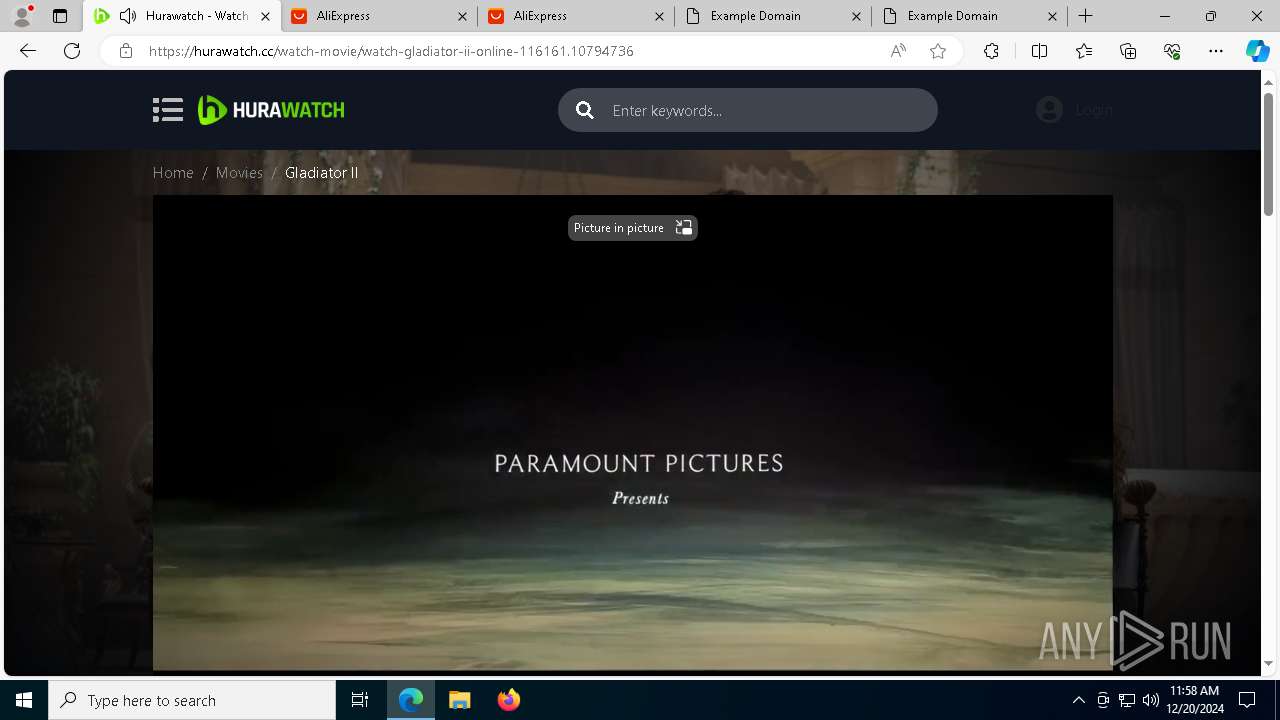Open the notifications center icon

pyautogui.click(x=1247, y=700)
